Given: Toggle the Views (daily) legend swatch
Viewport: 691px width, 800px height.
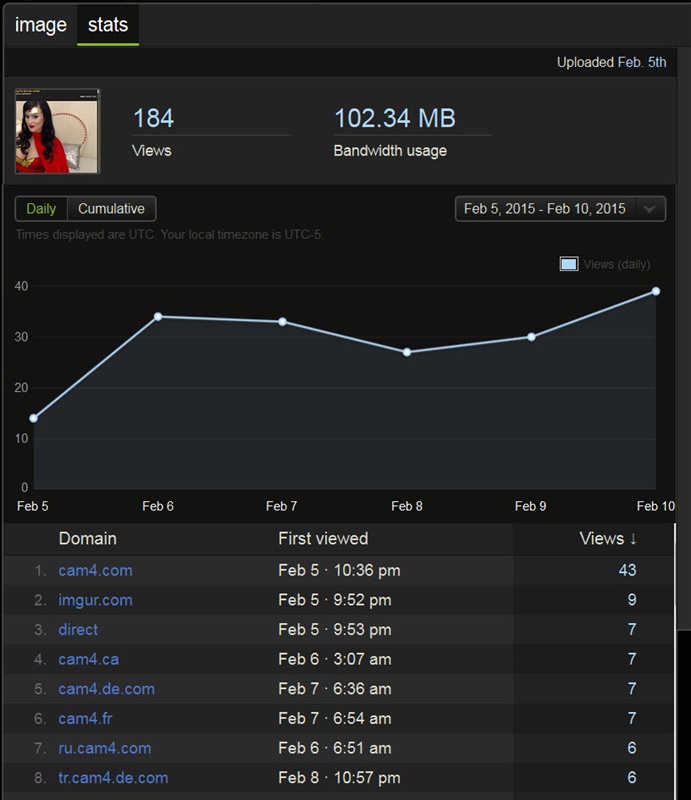Looking at the screenshot, I should click(x=569, y=264).
